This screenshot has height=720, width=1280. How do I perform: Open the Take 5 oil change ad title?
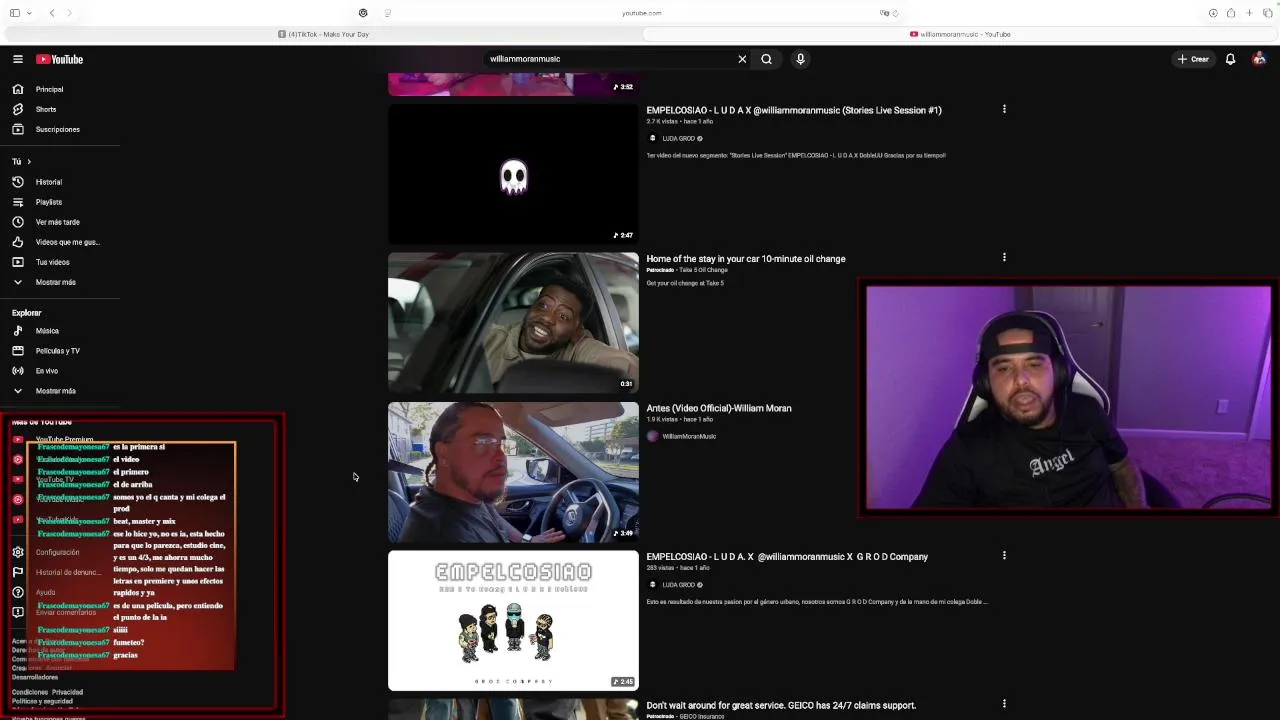coord(746,259)
